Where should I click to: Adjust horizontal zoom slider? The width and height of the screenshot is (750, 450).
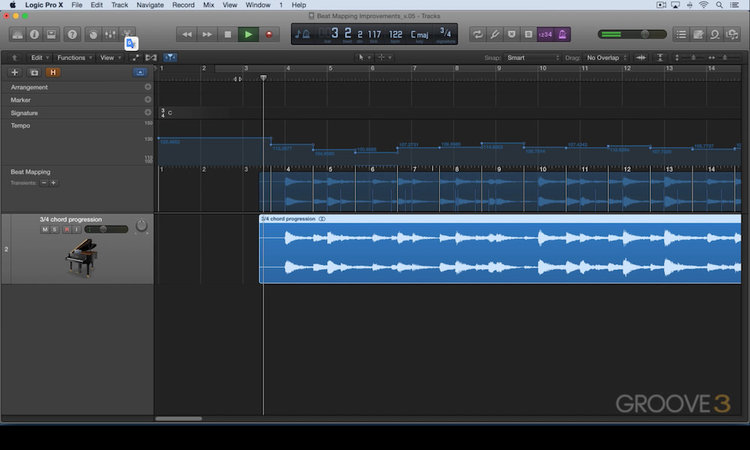[x=723, y=58]
